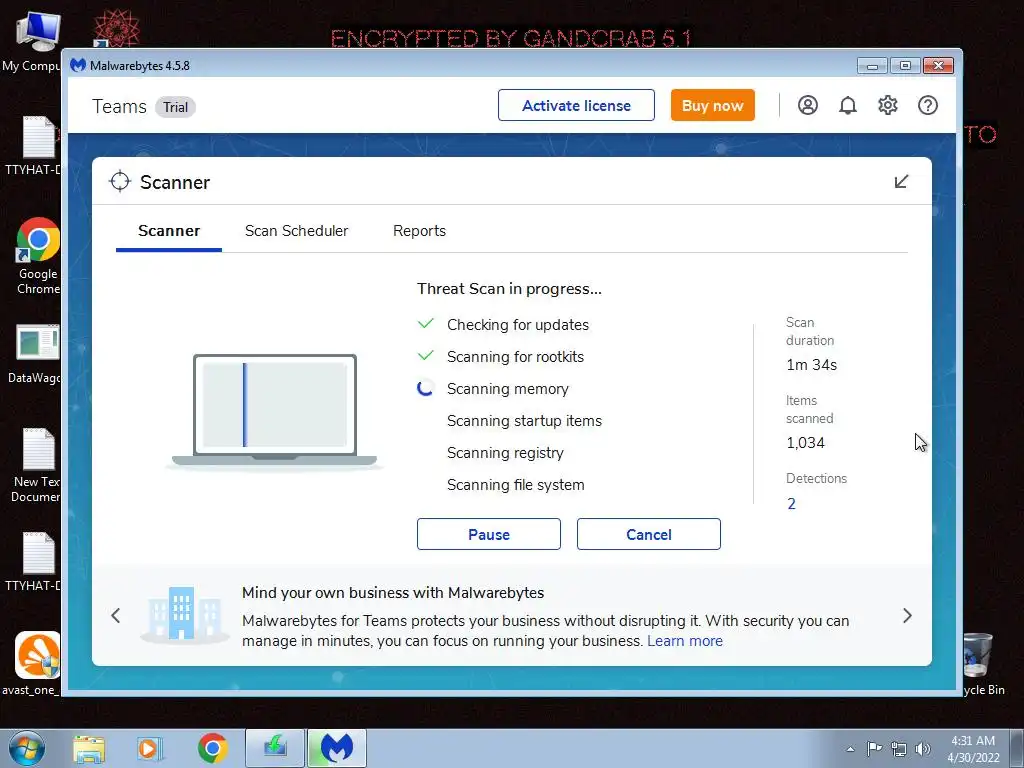Open Windows Media Player from taskbar
Image resolution: width=1024 pixels, height=768 pixels.
pos(150,748)
